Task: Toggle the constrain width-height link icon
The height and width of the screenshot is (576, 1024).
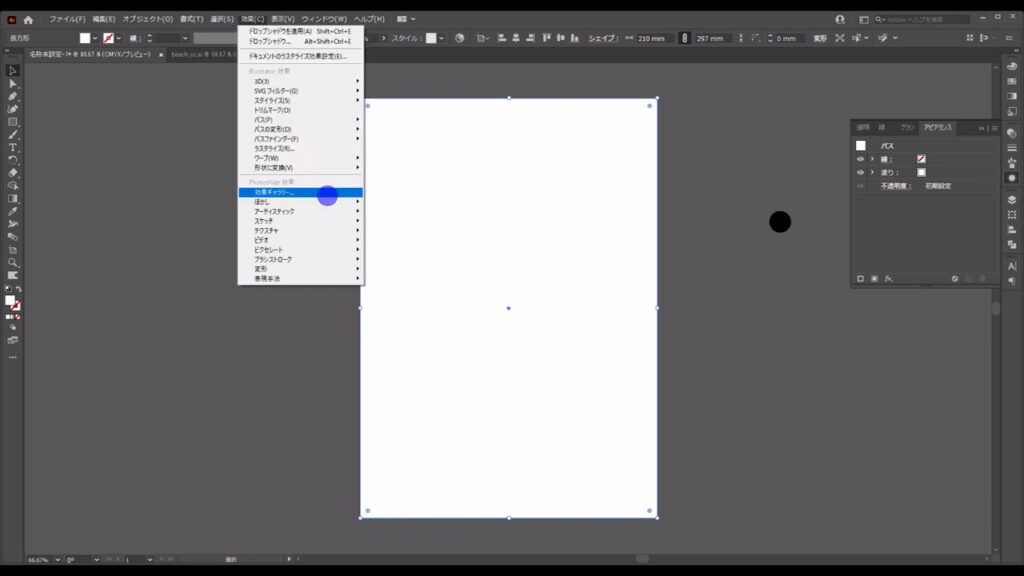Action: 684,39
